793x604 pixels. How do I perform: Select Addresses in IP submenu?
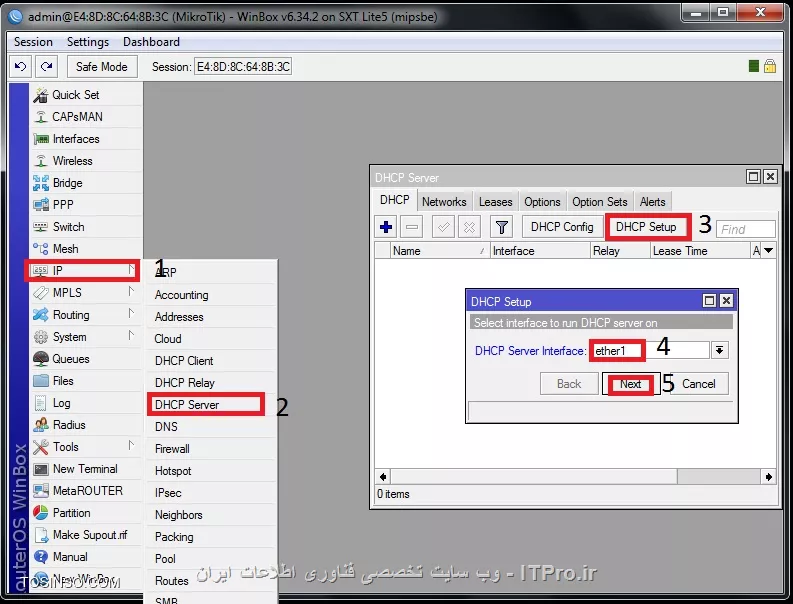(210, 317)
